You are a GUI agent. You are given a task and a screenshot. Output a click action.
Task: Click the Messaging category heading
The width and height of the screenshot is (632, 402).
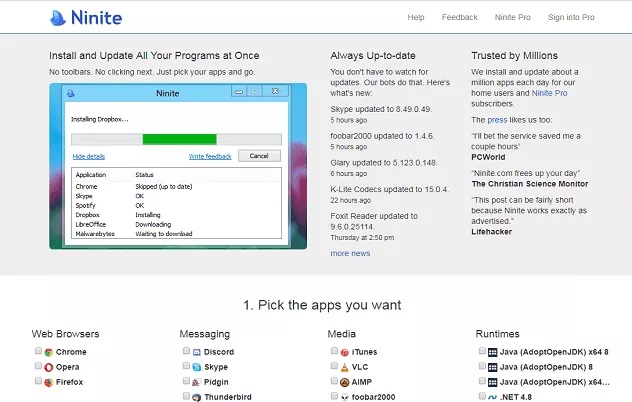(x=204, y=334)
